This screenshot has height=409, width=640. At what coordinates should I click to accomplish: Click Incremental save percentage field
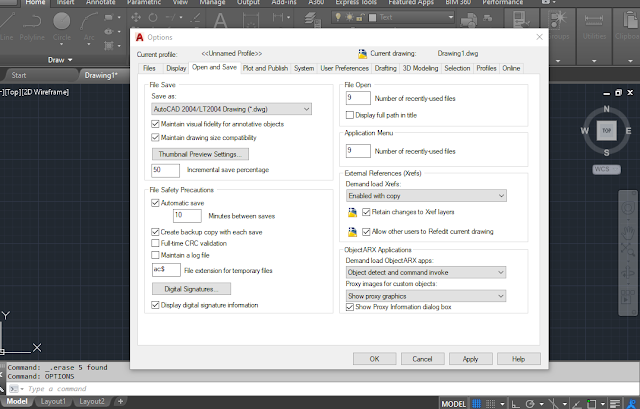pyautogui.click(x=165, y=170)
